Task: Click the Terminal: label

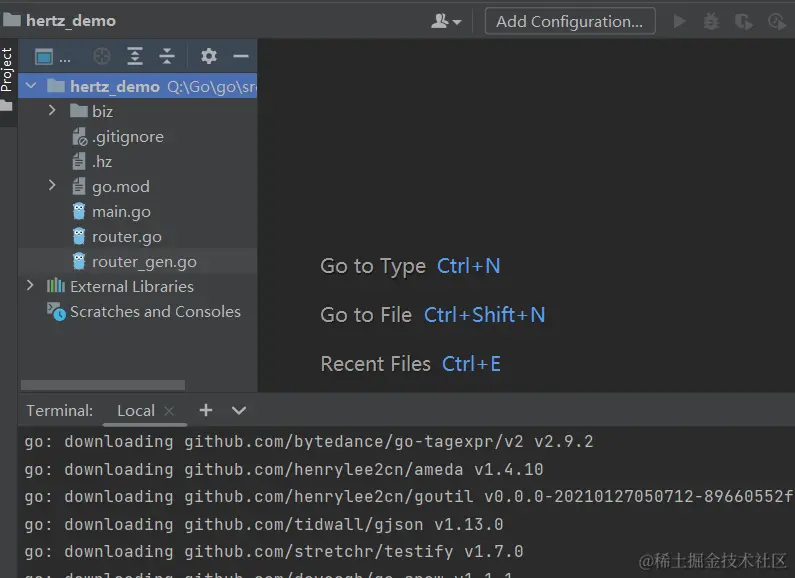Action: click(60, 410)
